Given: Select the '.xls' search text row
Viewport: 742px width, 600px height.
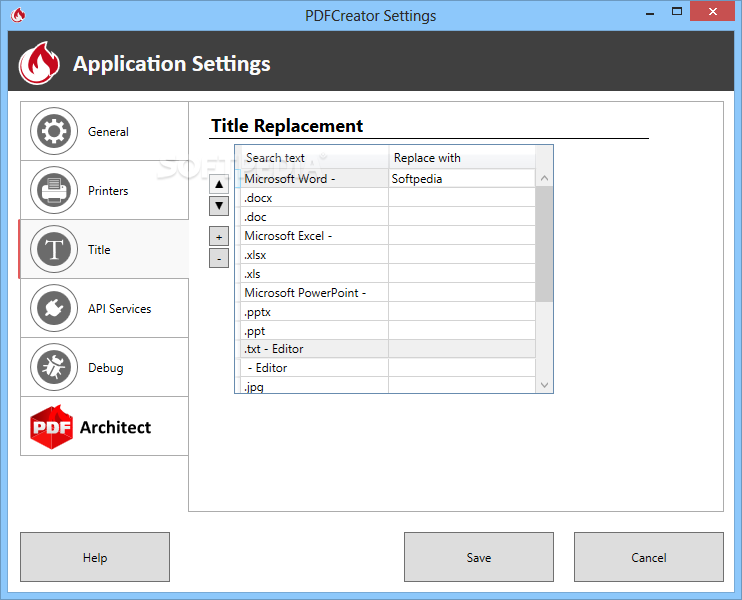Looking at the screenshot, I should (388, 274).
